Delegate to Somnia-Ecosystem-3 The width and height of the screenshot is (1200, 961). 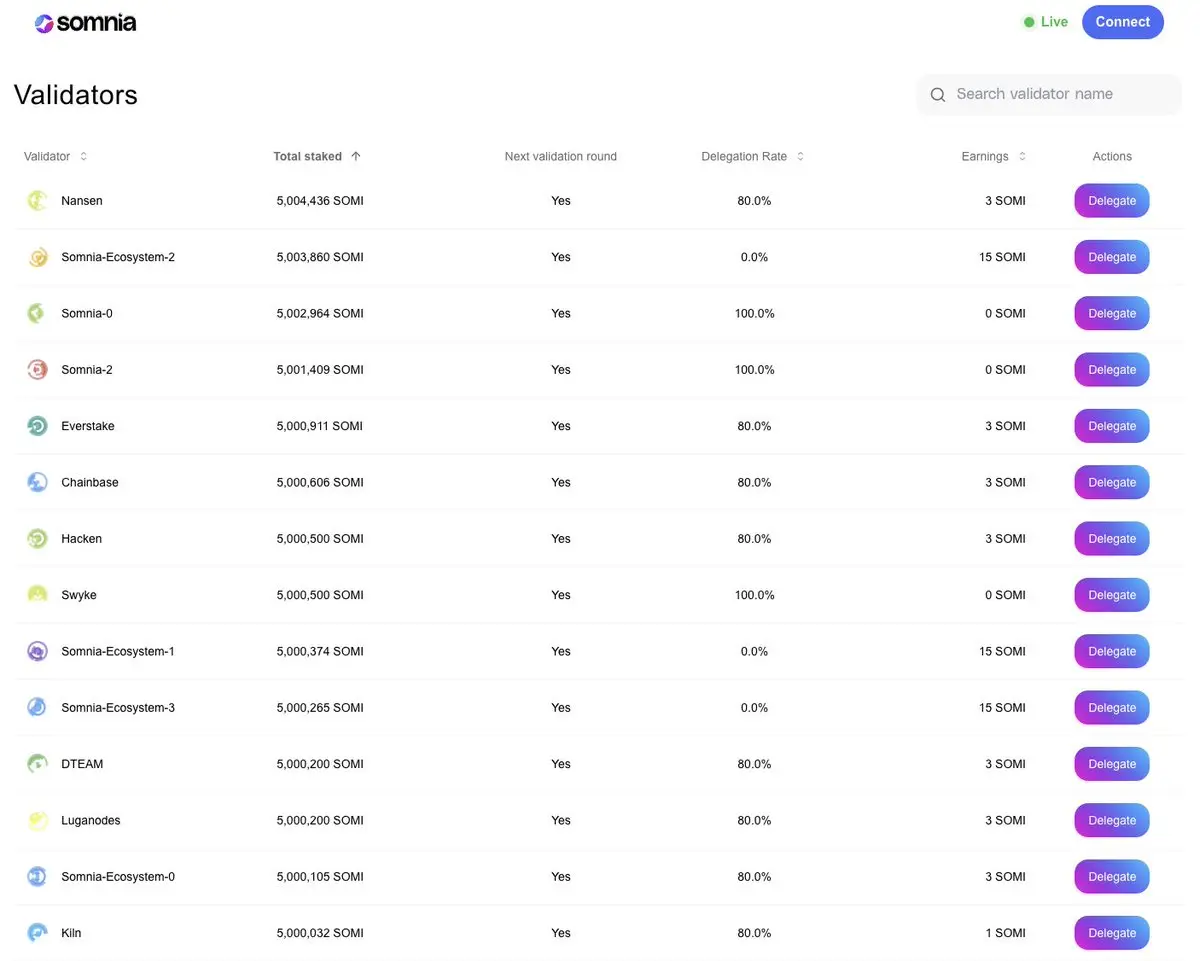pos(1112,708)
